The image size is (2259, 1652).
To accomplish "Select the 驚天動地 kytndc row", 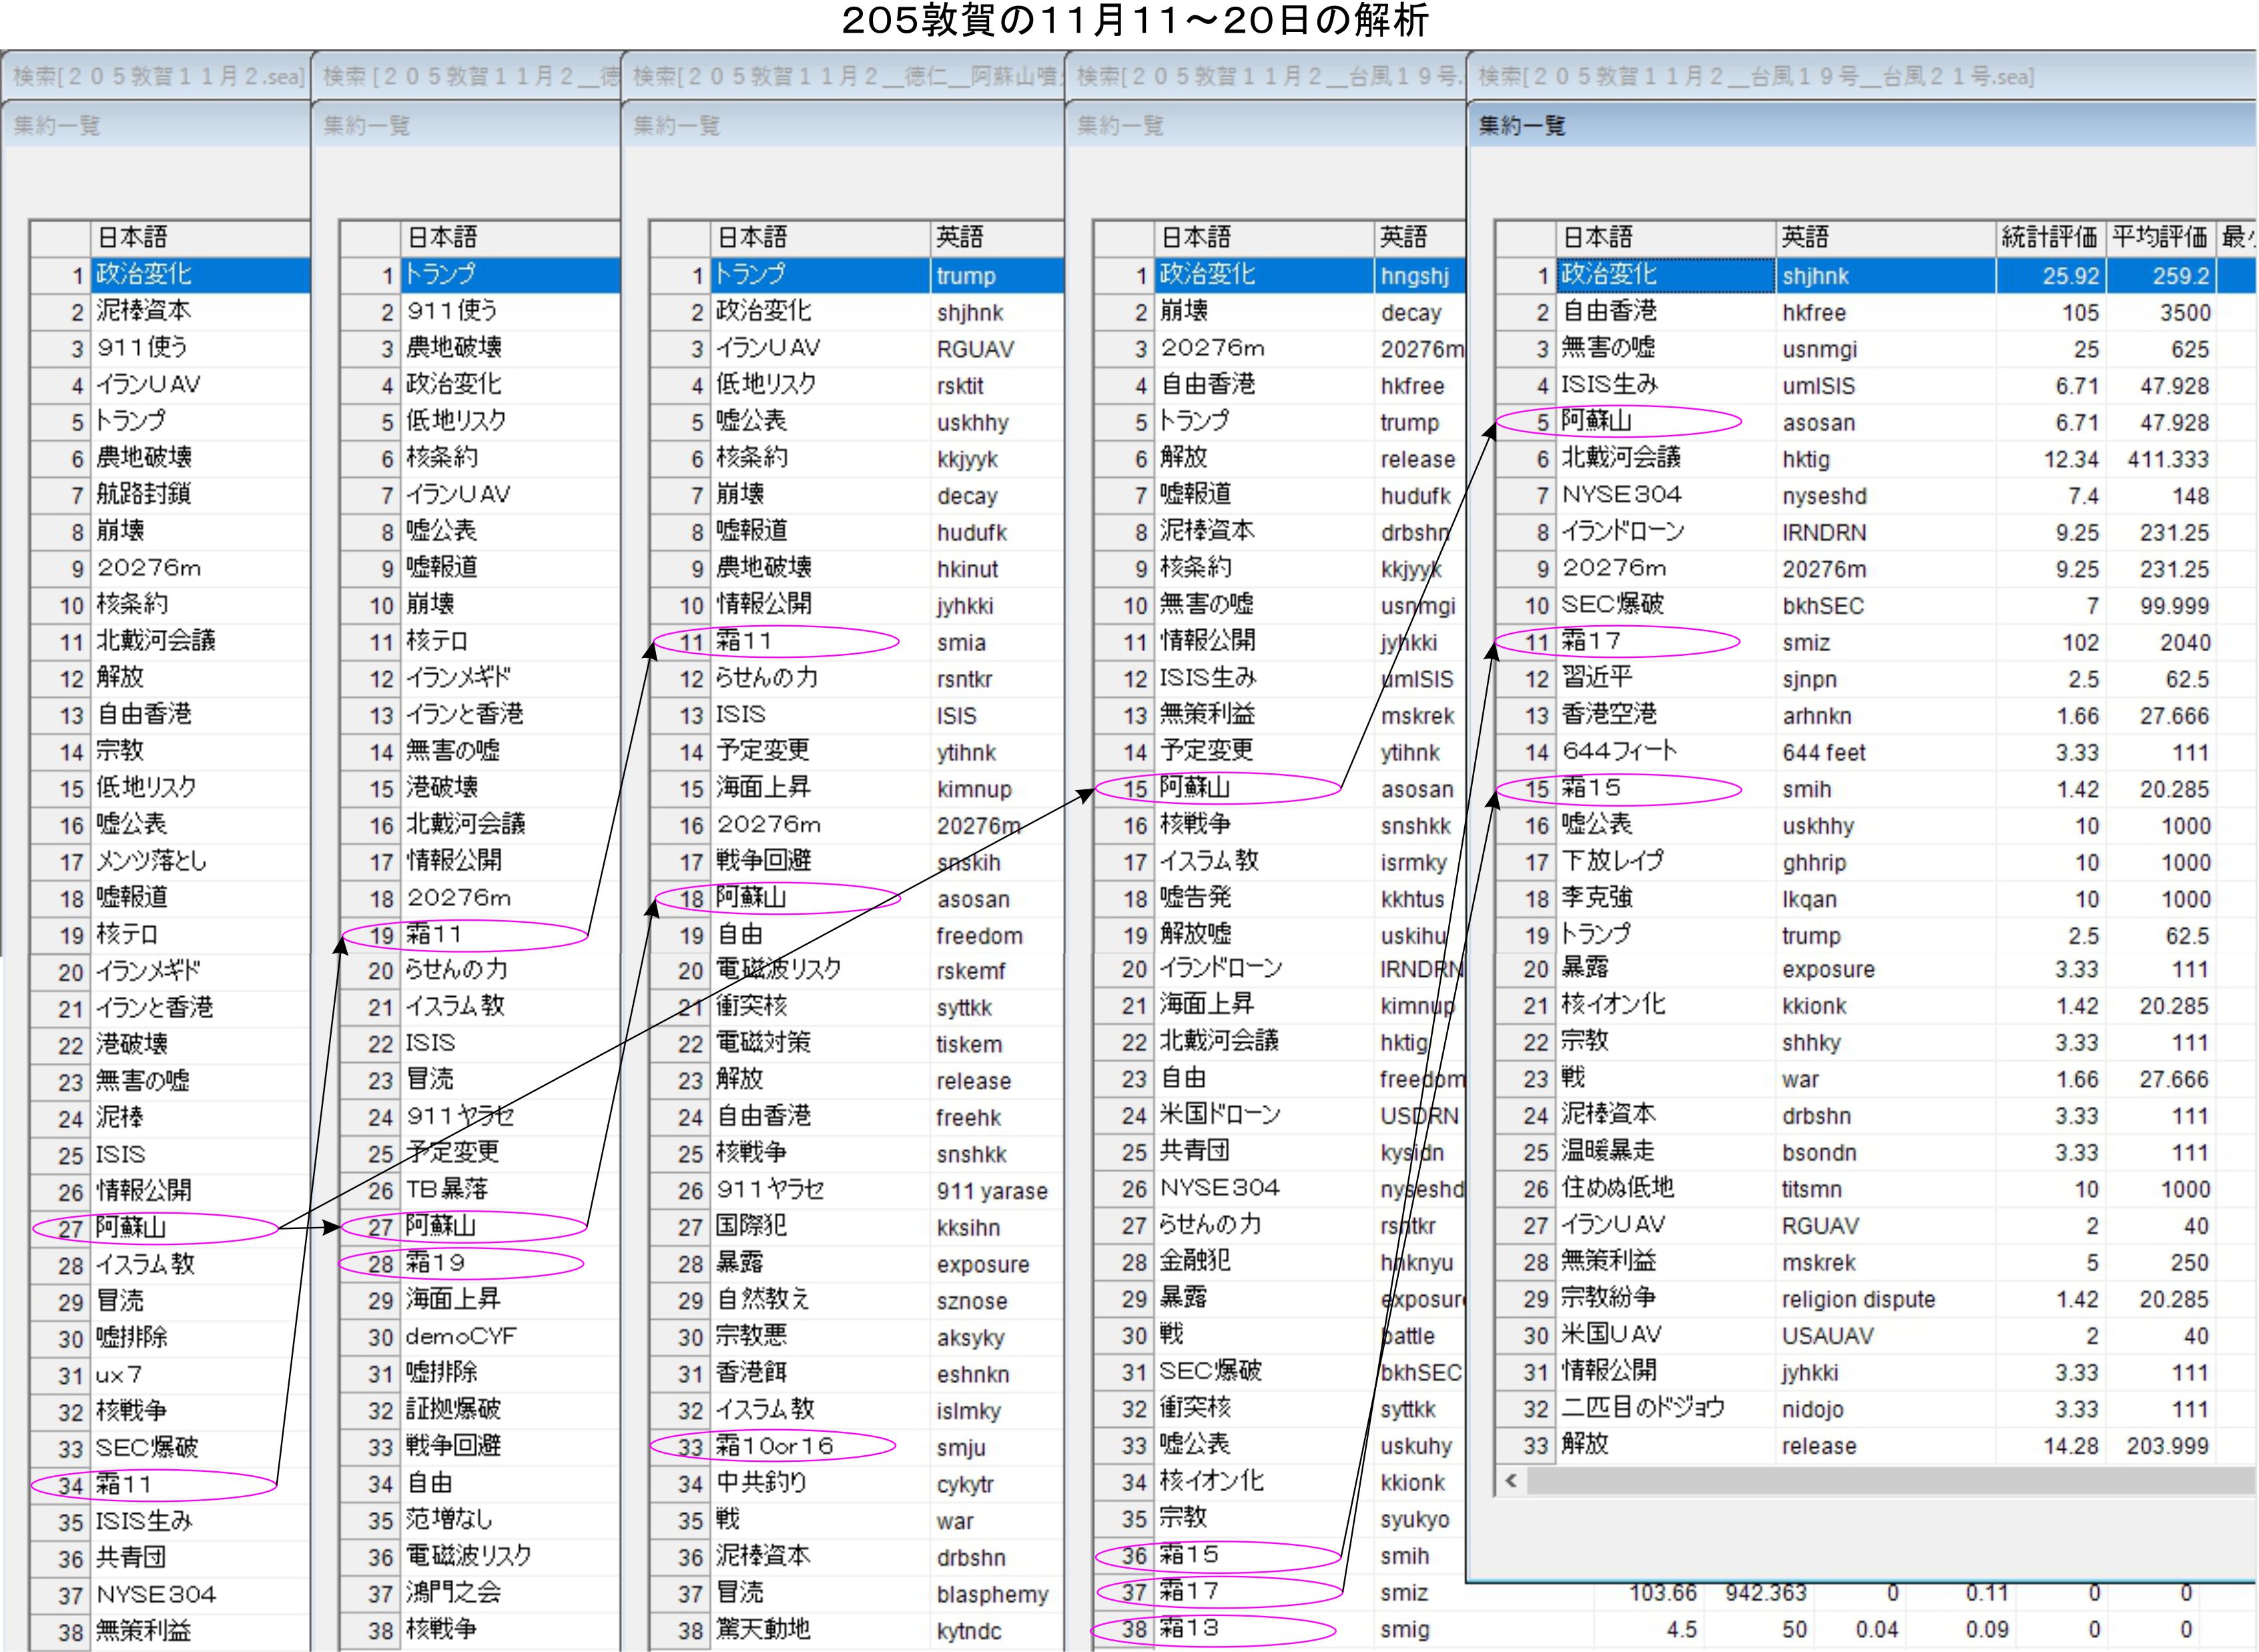I will pos(765,1630).
